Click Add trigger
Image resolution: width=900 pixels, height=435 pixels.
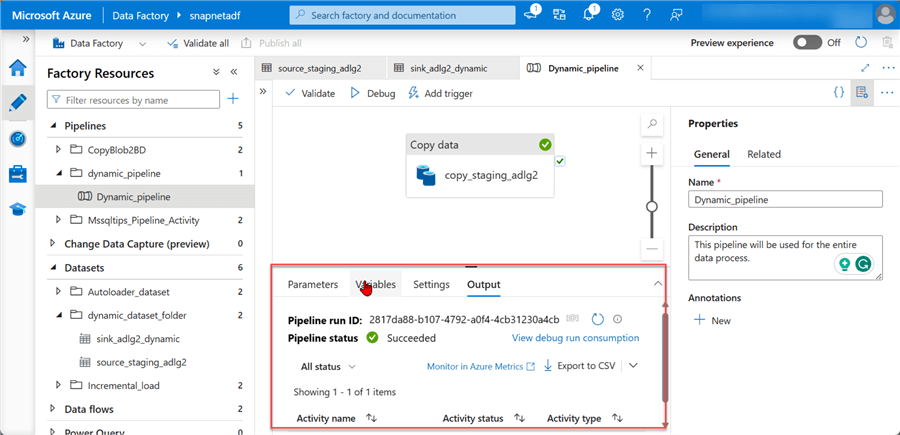[x=440, y=93]
